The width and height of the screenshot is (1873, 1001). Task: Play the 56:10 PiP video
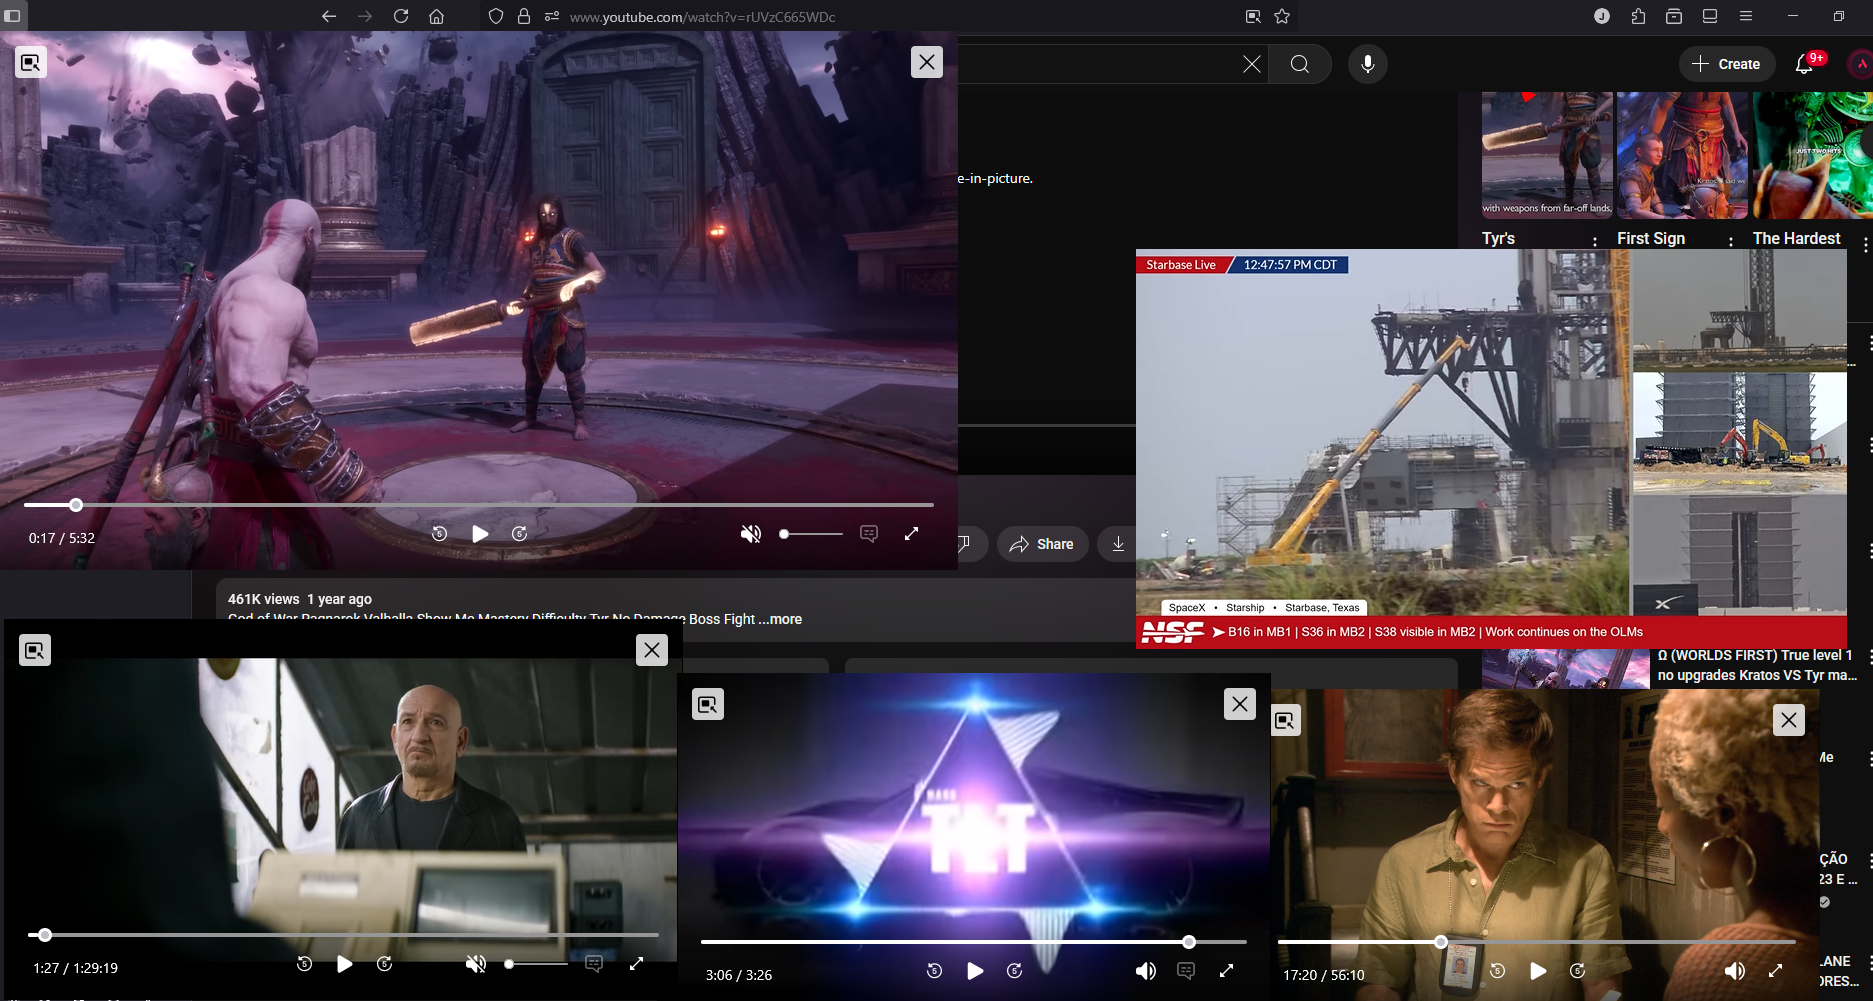coord(1538,971)
